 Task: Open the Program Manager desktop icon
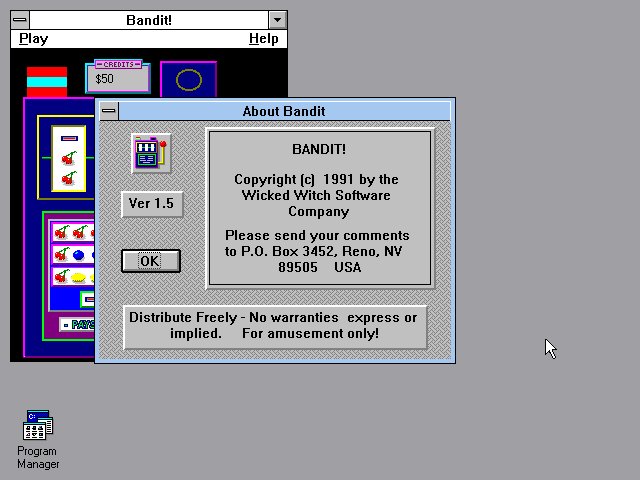(38, 425)
